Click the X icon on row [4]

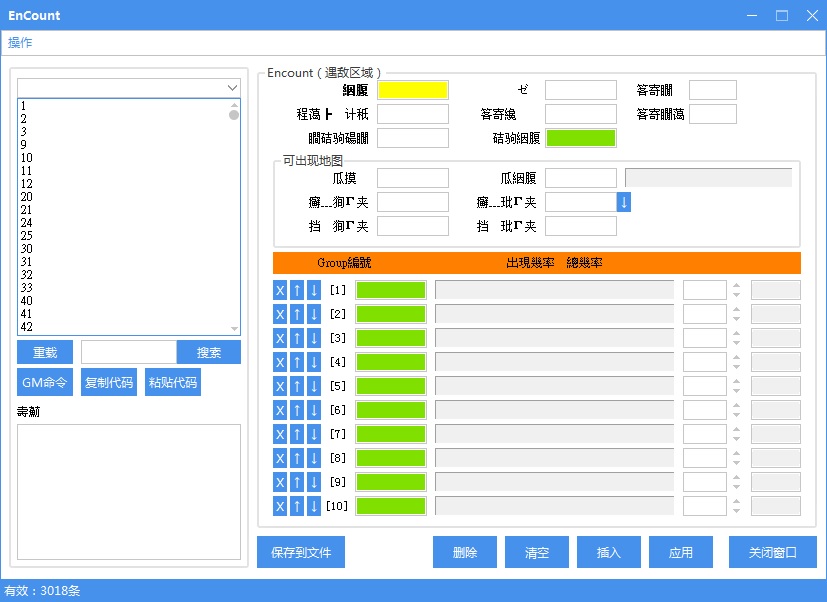280,362
